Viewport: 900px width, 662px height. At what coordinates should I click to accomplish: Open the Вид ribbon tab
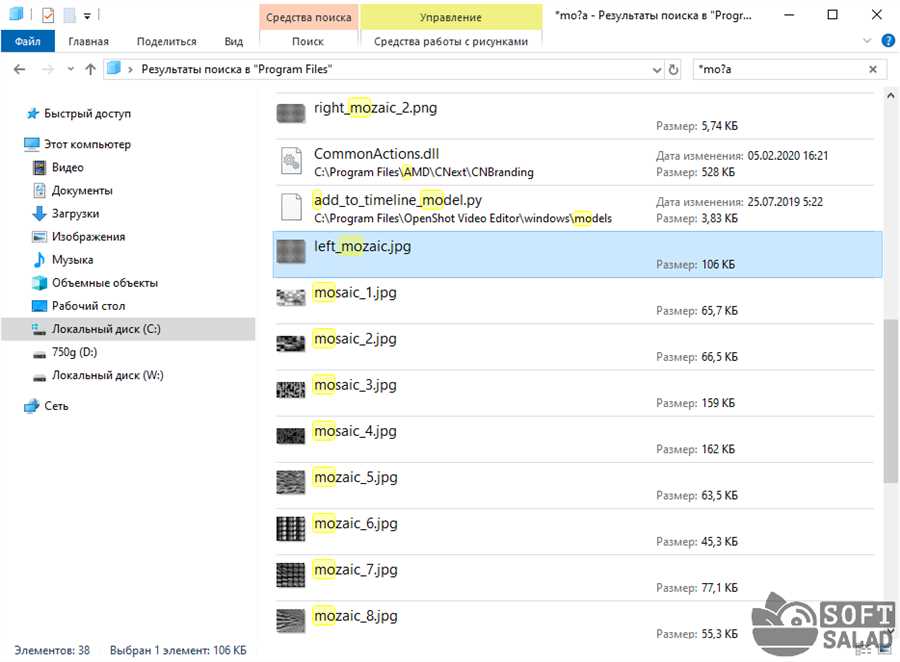click(x=234, y=42)
